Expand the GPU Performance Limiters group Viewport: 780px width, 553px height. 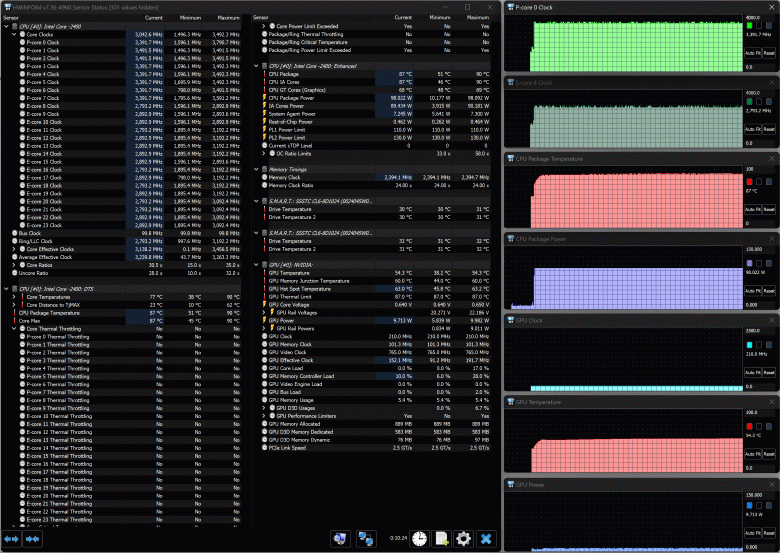[264, 416]
